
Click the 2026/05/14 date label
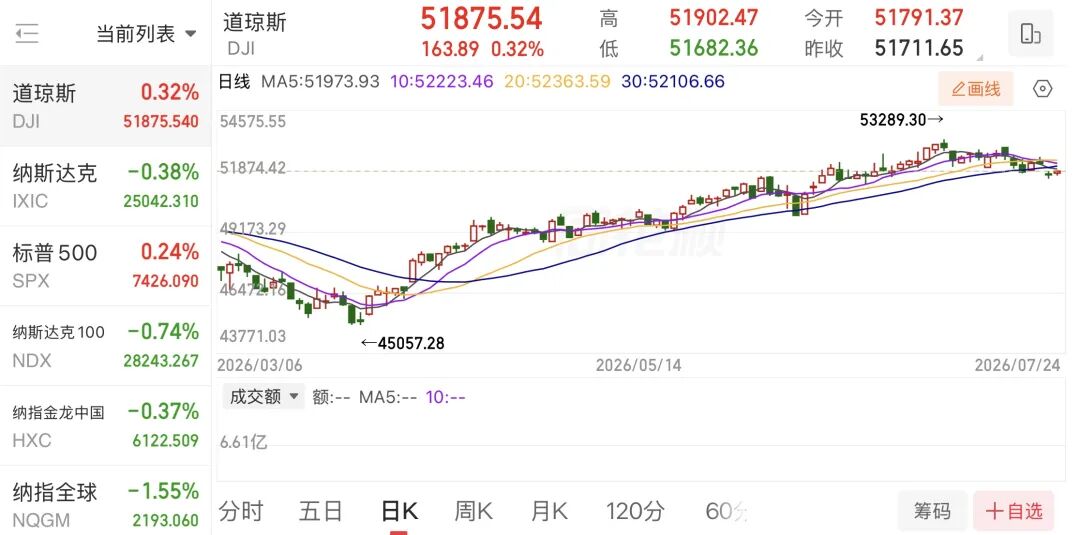click(638, 364)
